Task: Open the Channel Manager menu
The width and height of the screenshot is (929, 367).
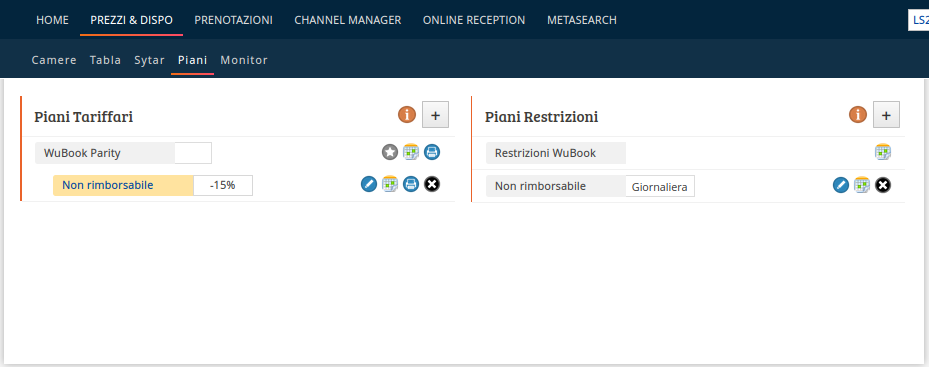Action: click(348, 20)
